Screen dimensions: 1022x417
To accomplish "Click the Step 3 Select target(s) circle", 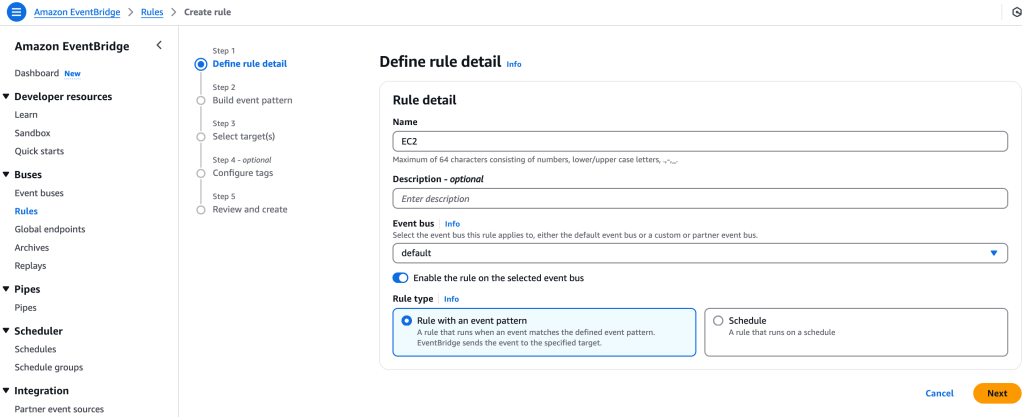I will tap(201, 136).
